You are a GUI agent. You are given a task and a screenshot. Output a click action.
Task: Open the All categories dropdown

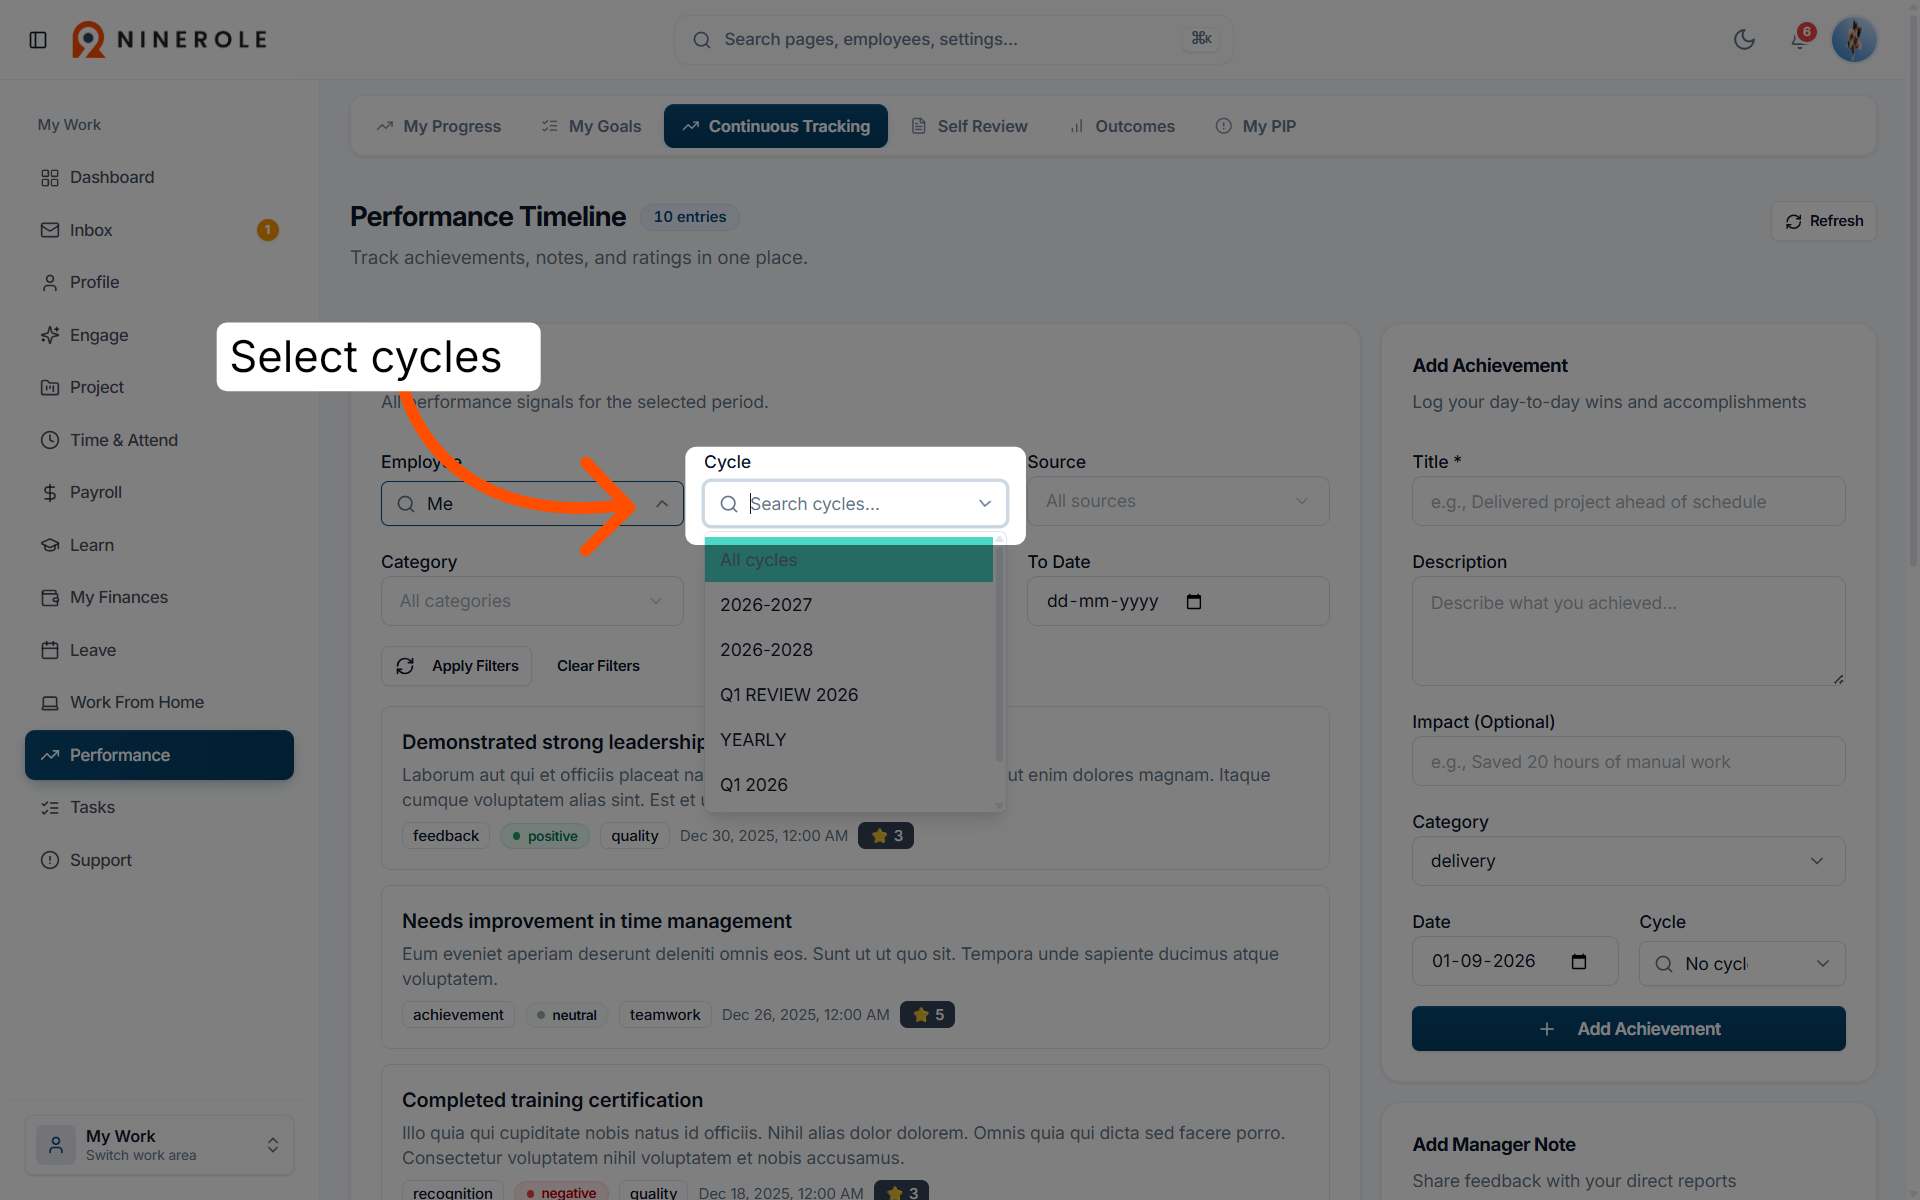pos(532,601)
